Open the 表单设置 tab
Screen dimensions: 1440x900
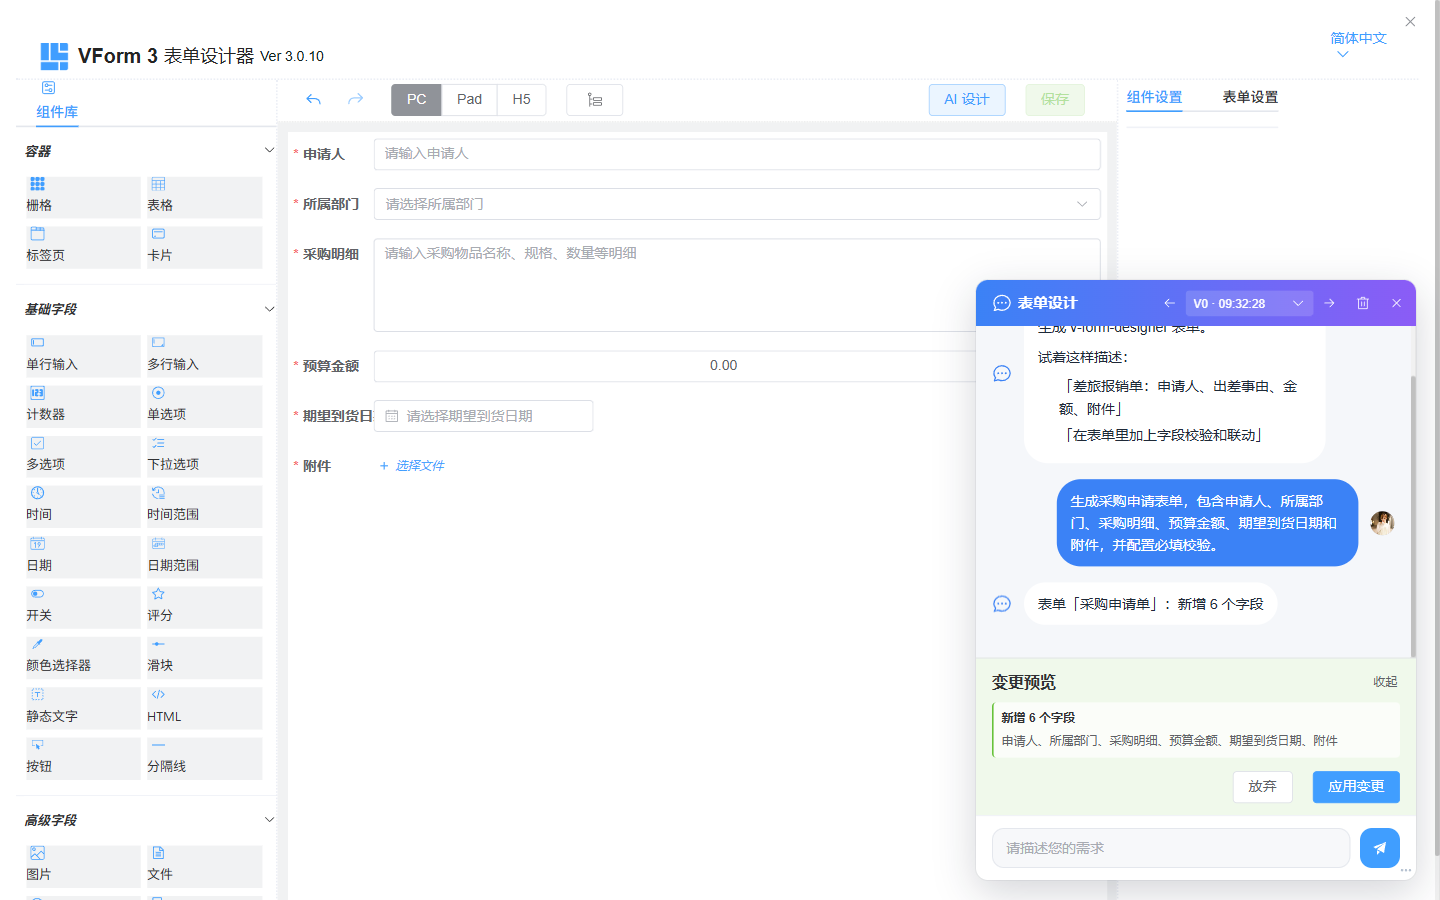[x=1250, y=97]
